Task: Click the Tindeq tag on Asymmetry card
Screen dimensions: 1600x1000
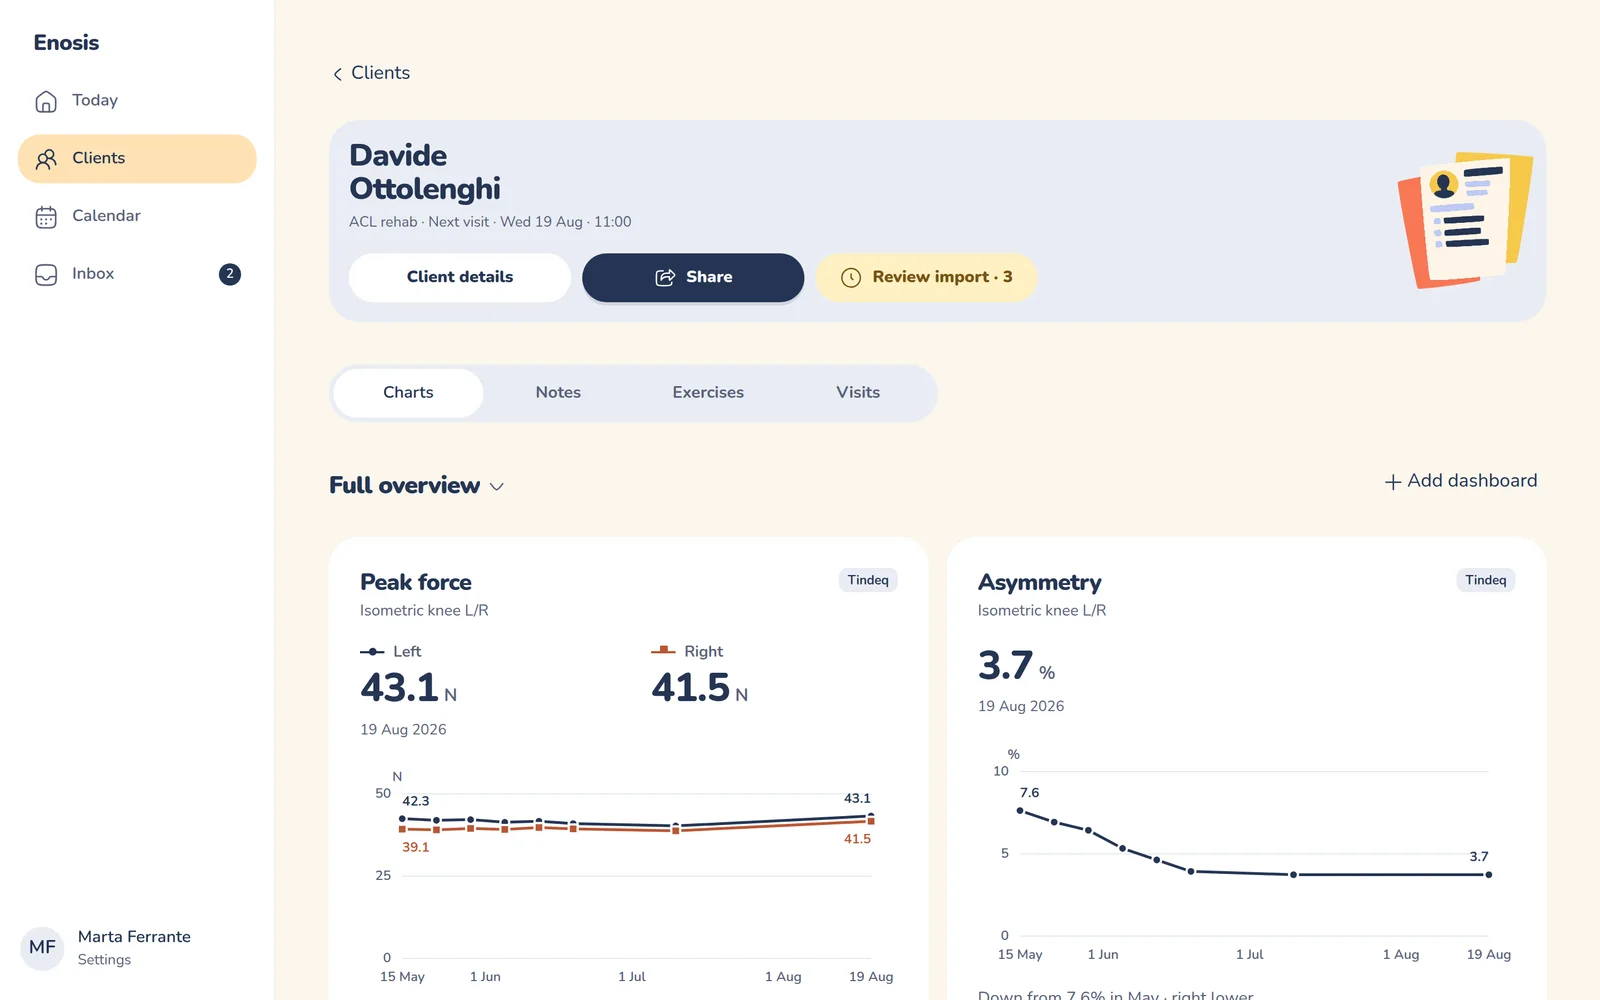Action: pyautogui.click(x=1486, y=581)
